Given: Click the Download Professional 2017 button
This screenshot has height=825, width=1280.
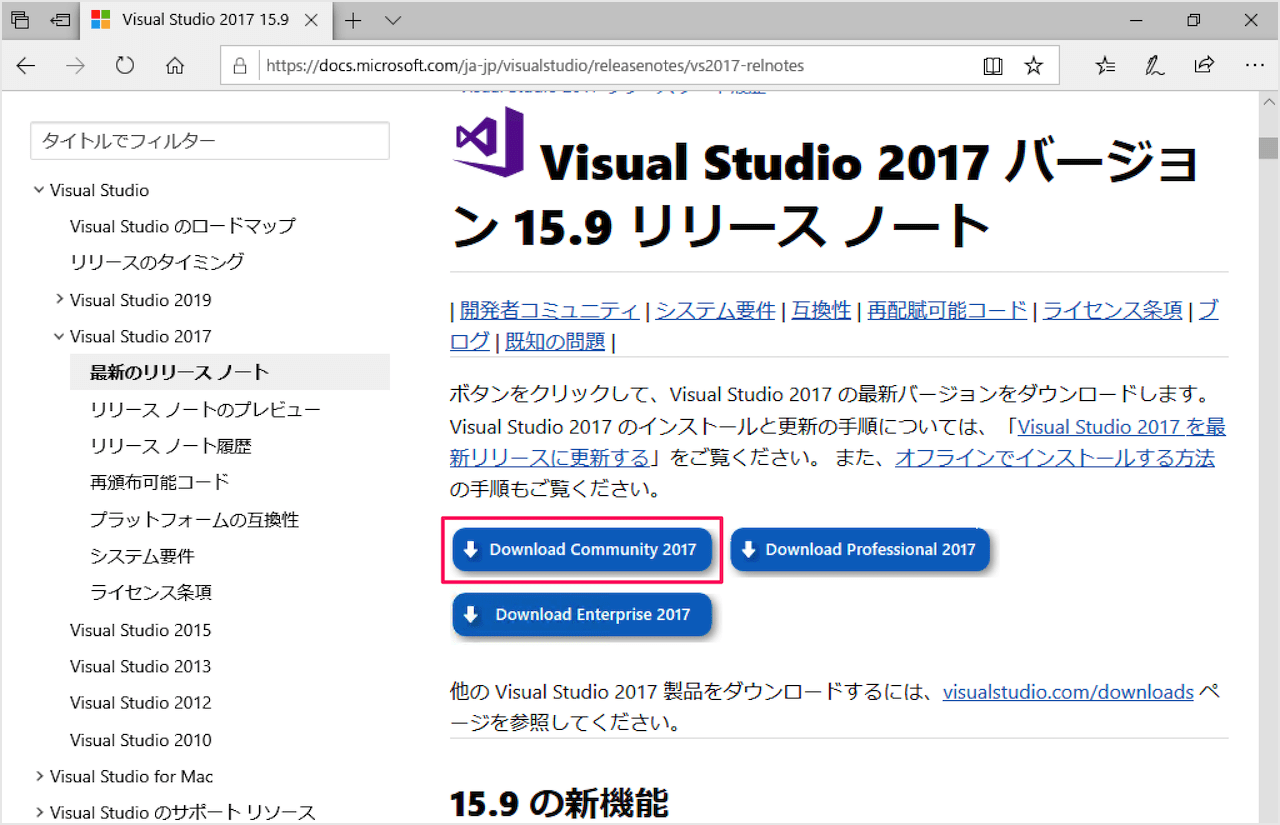Looking at the screenshot, I should pyautogui.click(x=860, y=549).
